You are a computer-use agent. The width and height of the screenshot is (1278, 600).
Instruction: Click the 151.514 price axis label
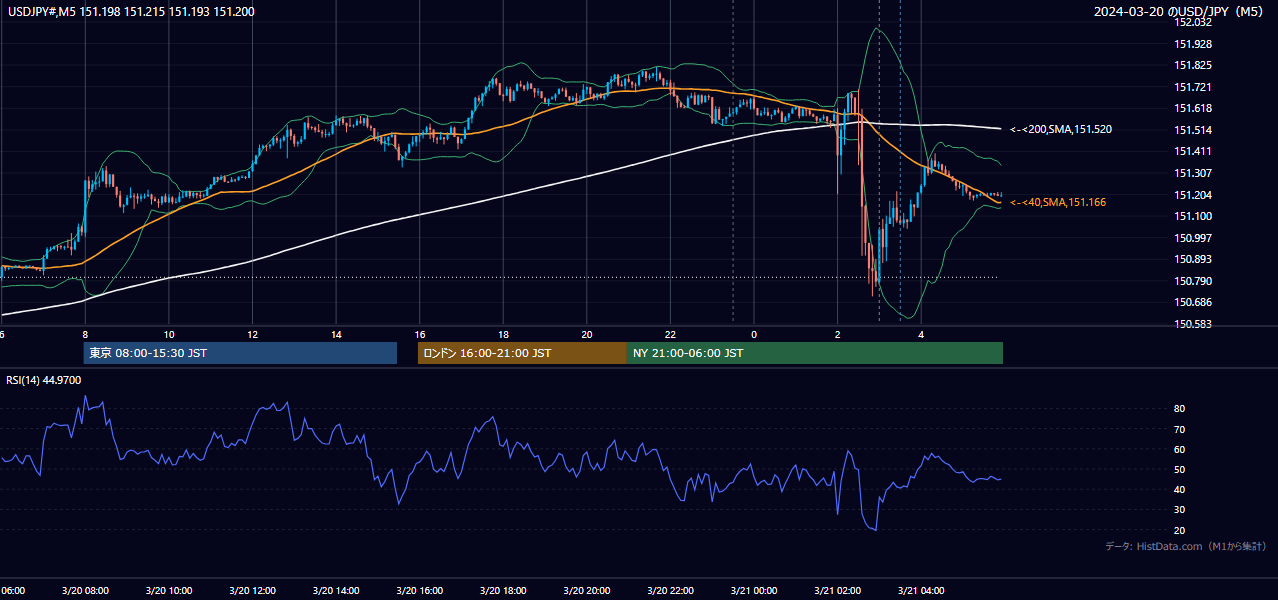click(x=1193, y=130)
